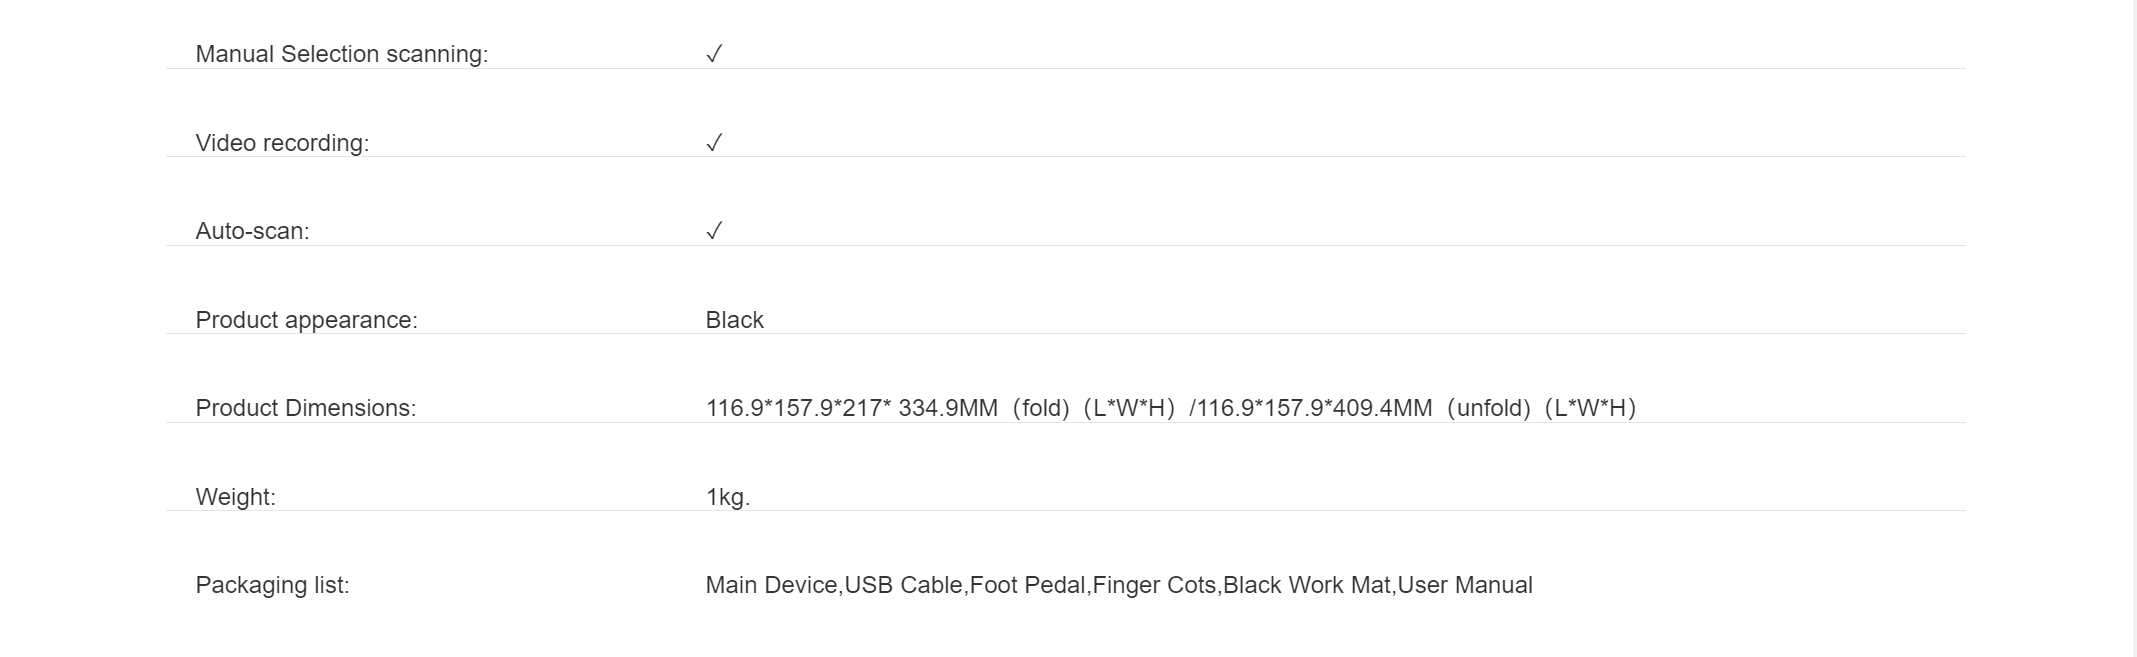Click the 1kg weight value
This screenshot has width=2137, height=657.
click(728, 497)
